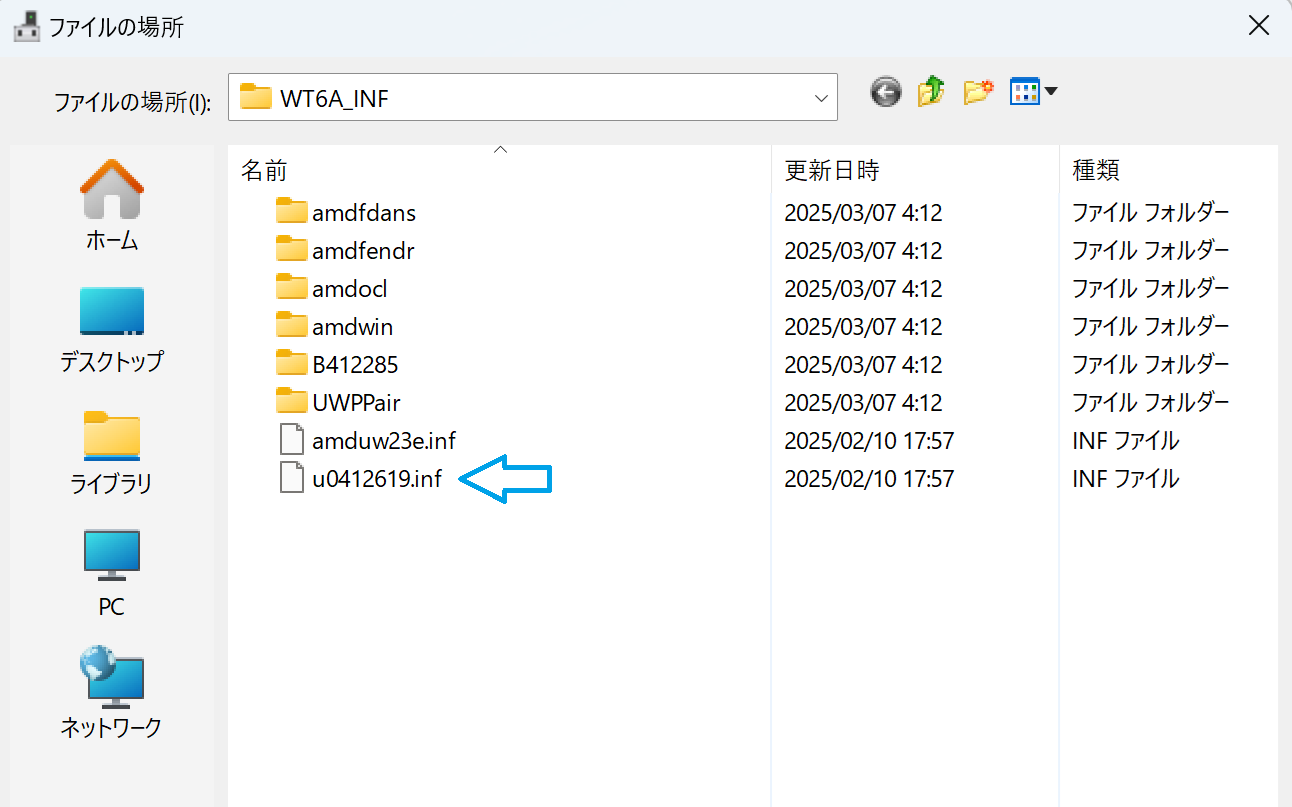Open the view options dropdown arrow
This screenshot has height=807, width=1292.
[1051, 93]
